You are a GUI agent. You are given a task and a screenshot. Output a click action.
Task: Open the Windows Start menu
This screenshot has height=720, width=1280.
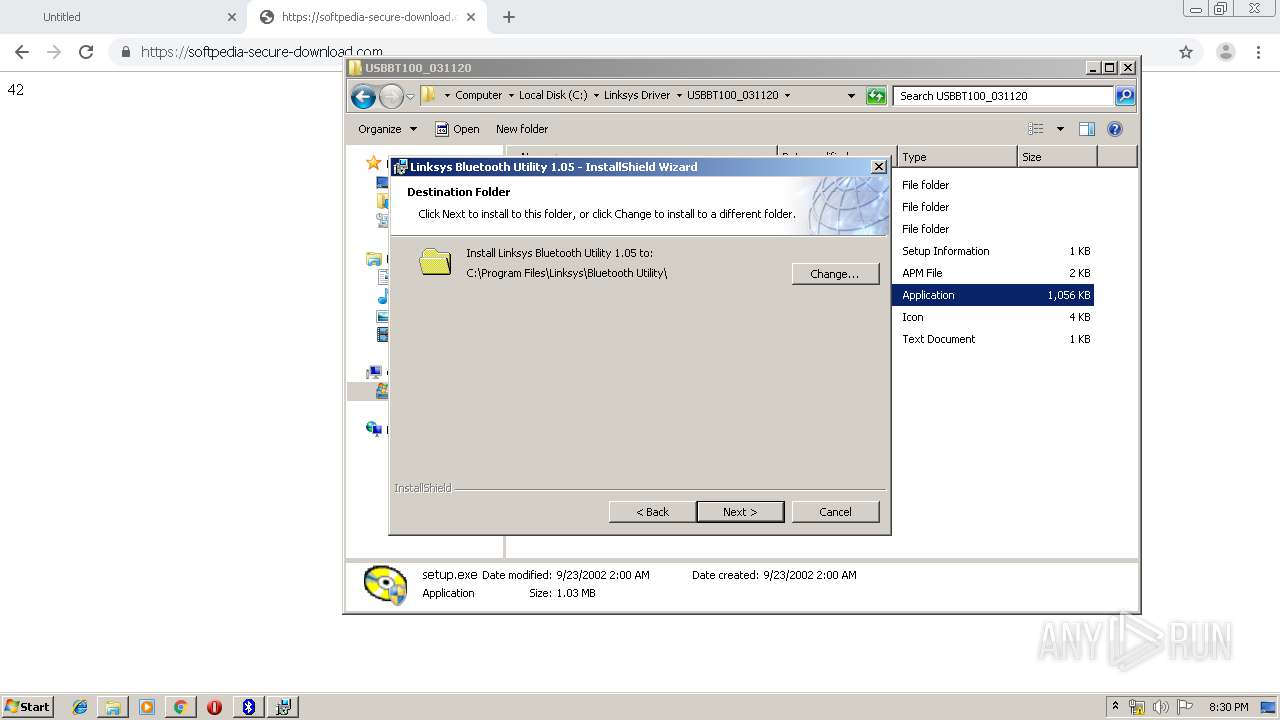27,706
